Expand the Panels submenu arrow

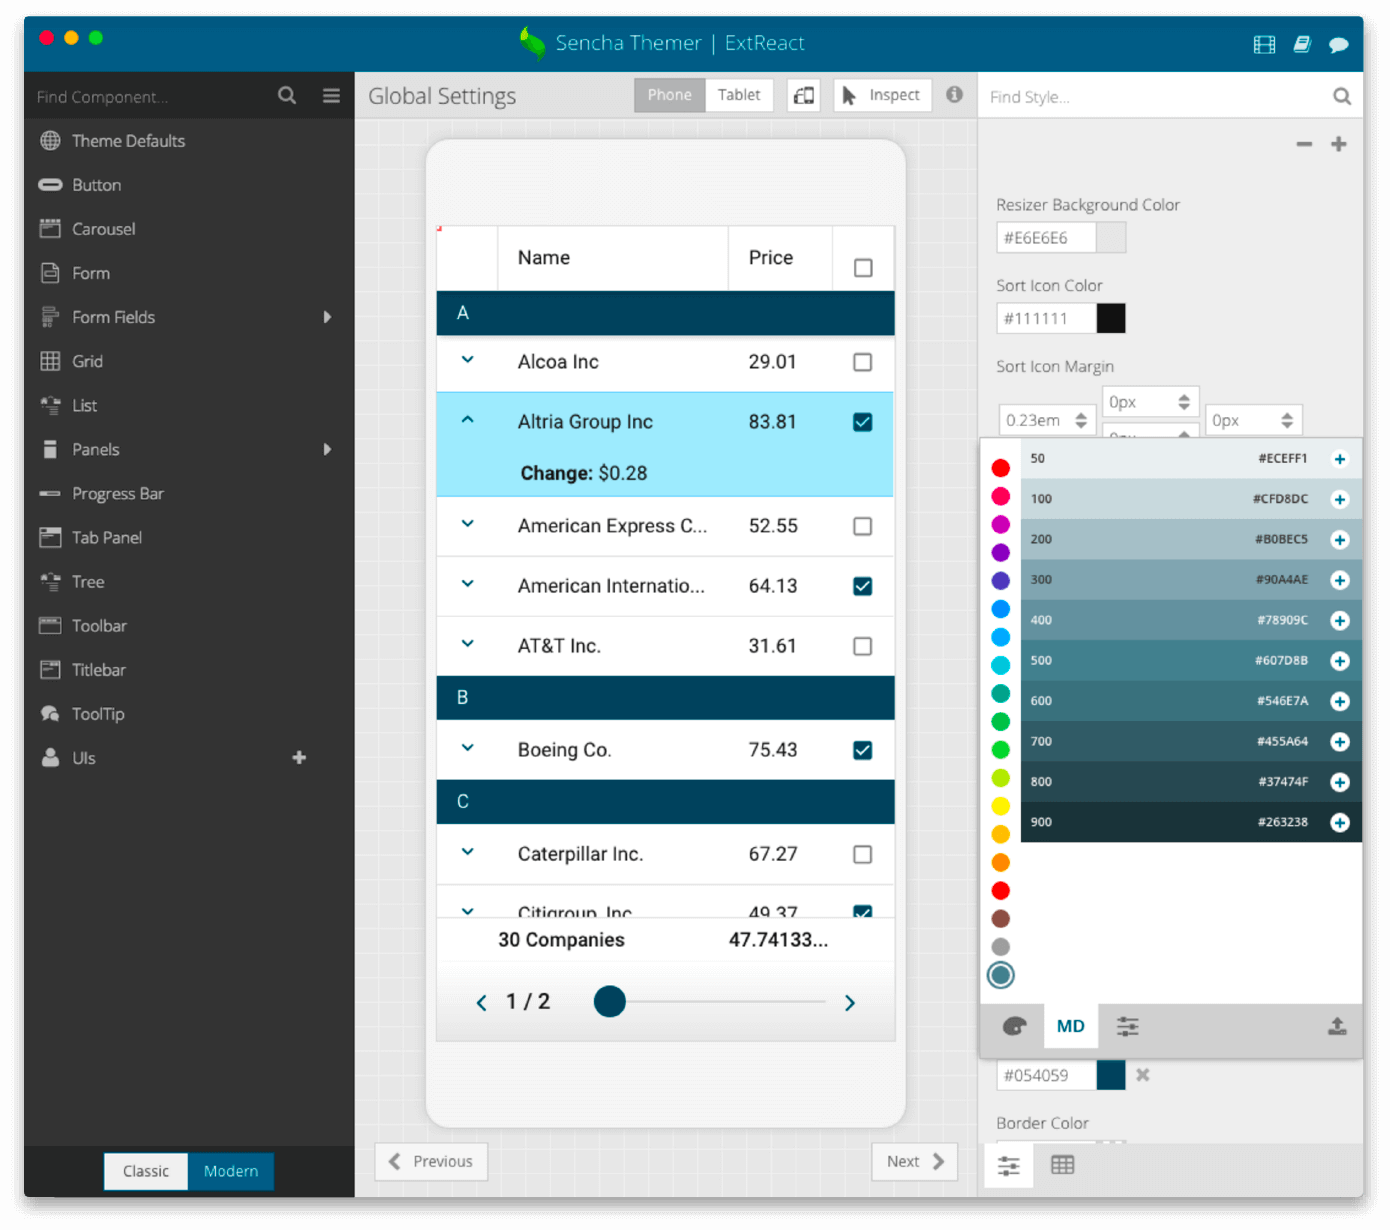[327, 450]
